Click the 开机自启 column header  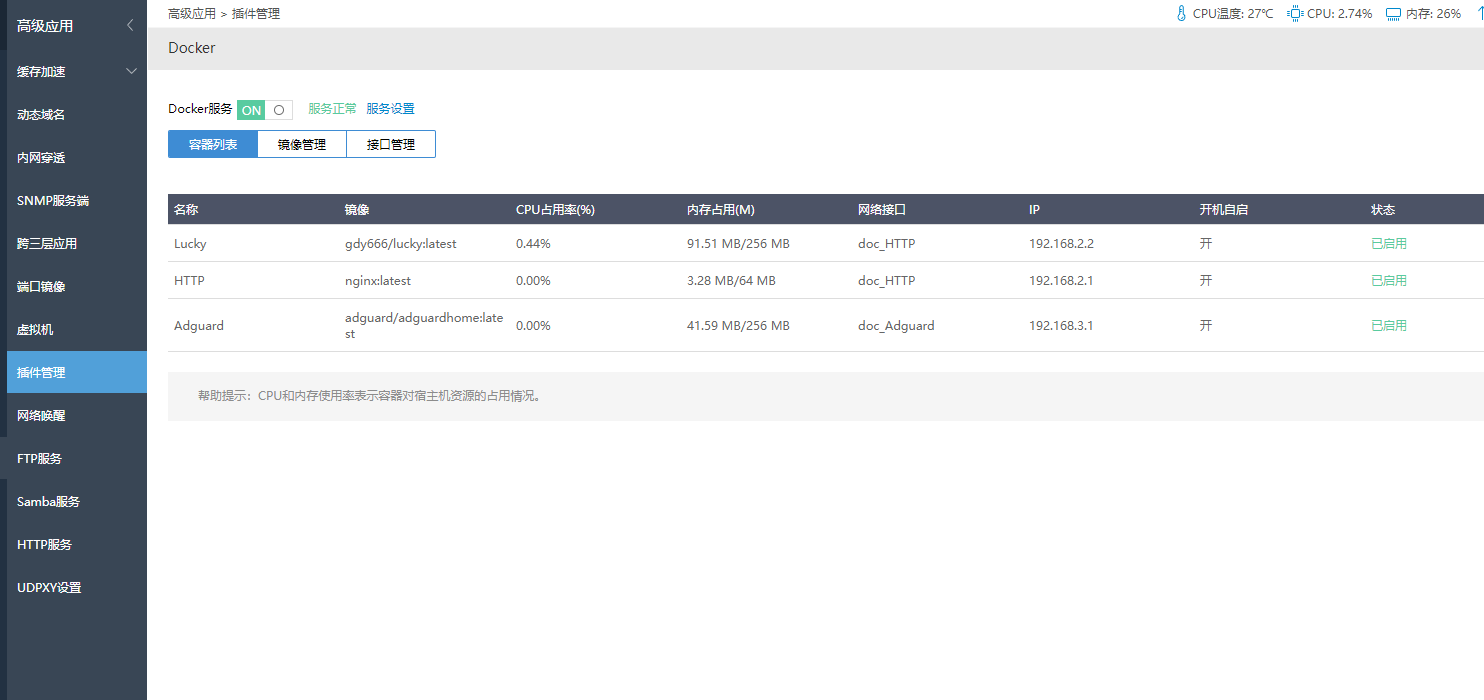point(1224,210)
